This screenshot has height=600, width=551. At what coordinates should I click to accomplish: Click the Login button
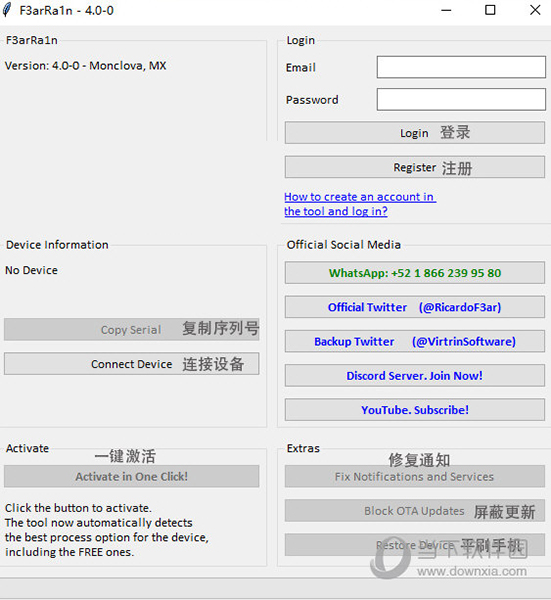[x=415, y=133]
